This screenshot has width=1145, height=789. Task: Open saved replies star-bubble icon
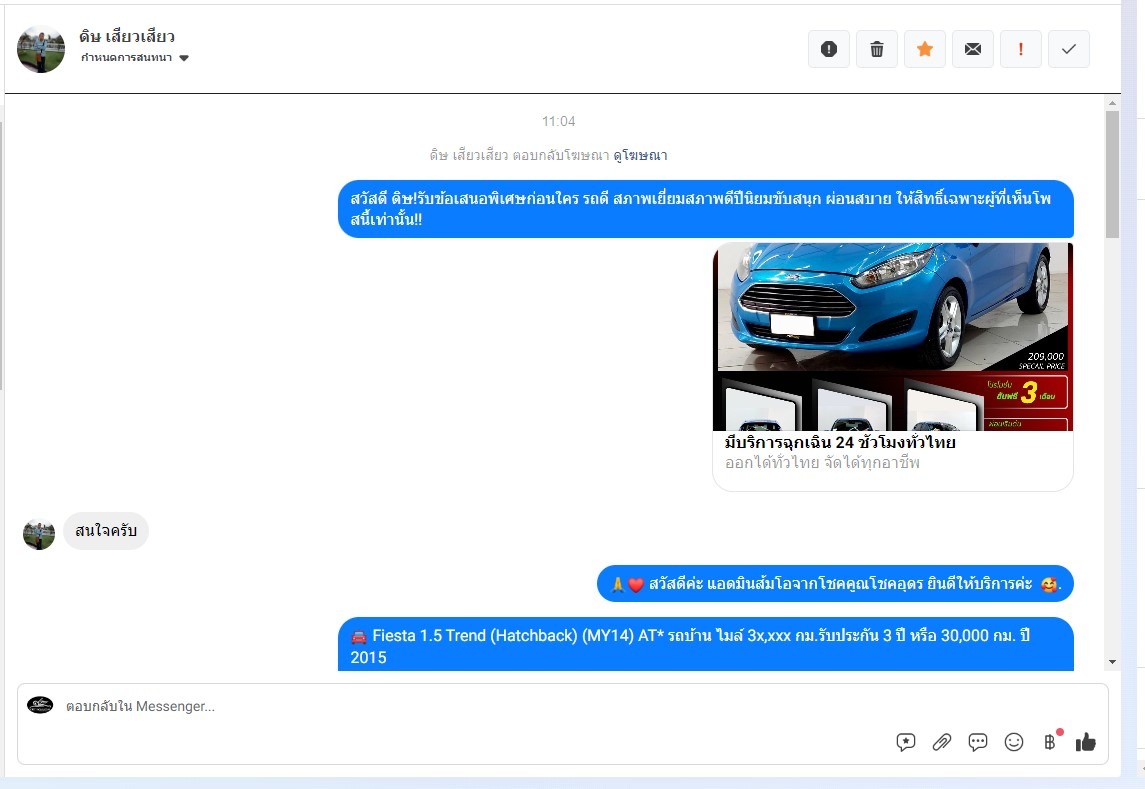click(905, 742)
